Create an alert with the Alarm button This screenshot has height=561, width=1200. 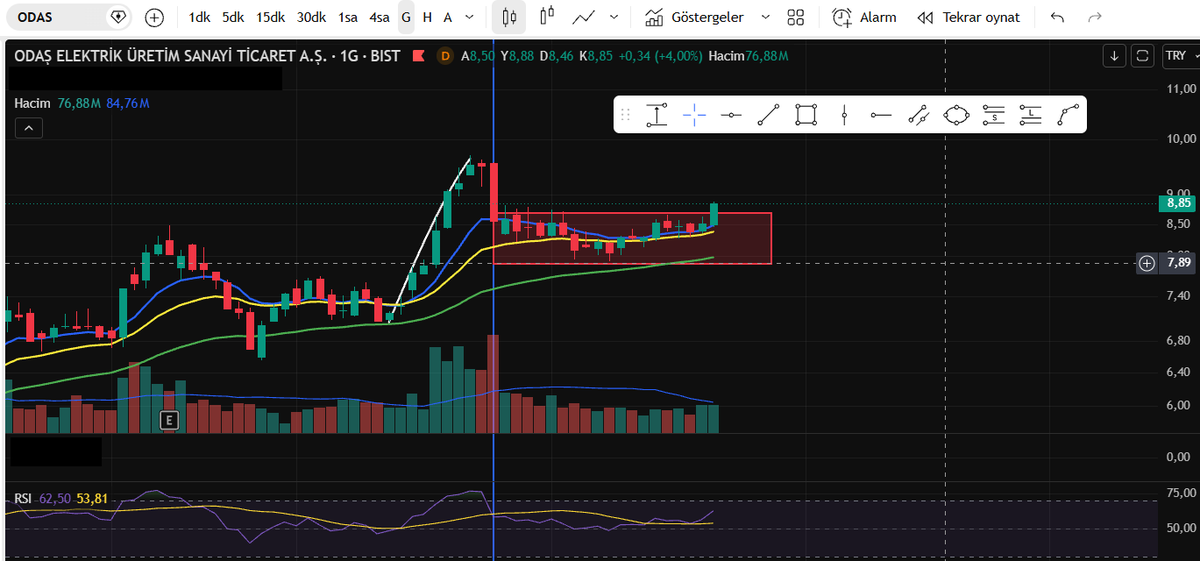[x=864, y=17]
